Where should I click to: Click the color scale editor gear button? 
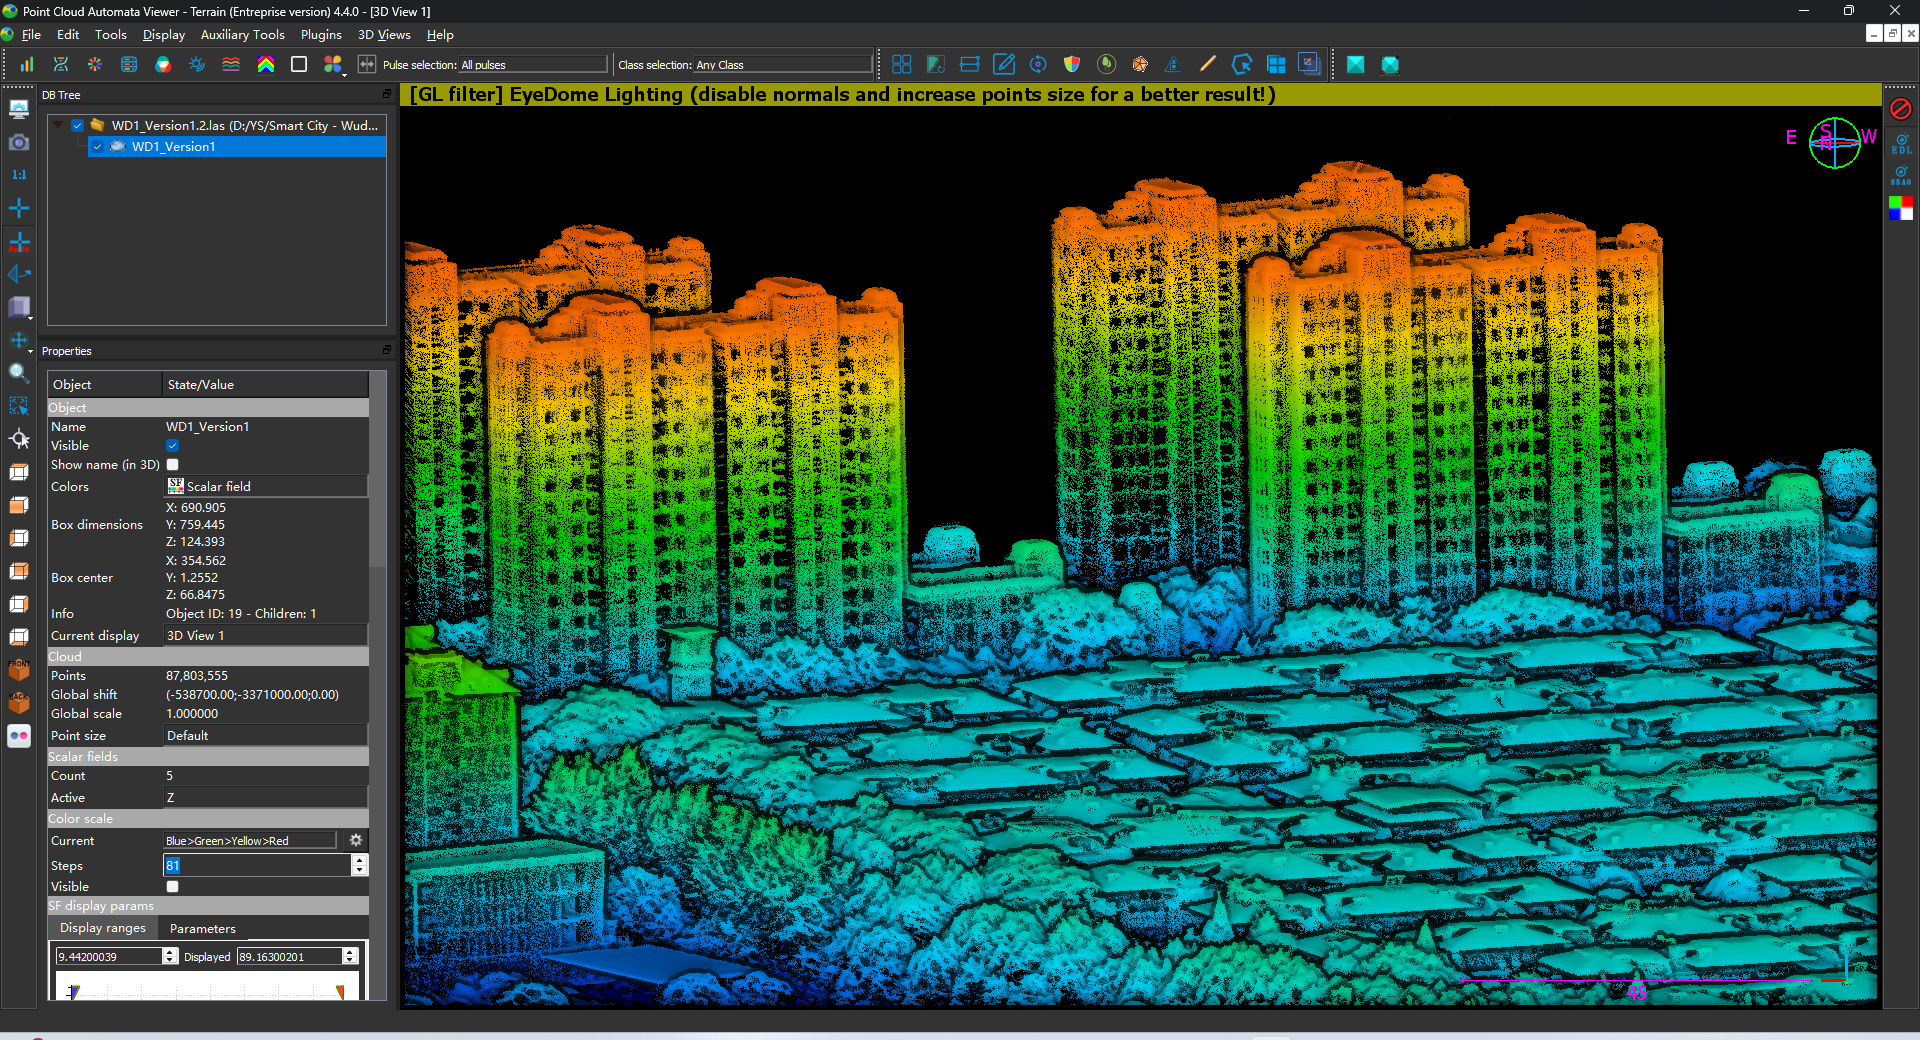(356, 841)
